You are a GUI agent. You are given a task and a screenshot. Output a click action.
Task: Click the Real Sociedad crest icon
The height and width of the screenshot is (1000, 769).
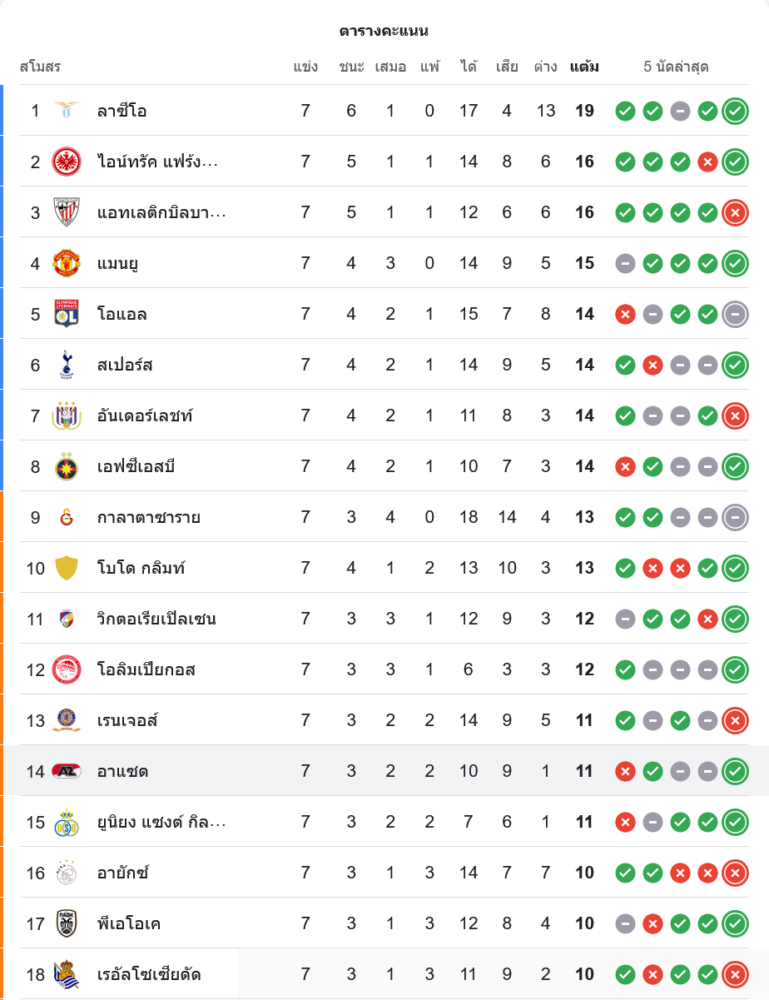[66, 973]
